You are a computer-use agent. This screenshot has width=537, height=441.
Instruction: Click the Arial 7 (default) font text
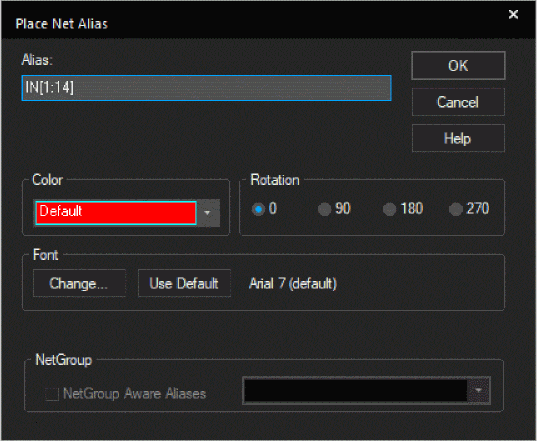293,284
